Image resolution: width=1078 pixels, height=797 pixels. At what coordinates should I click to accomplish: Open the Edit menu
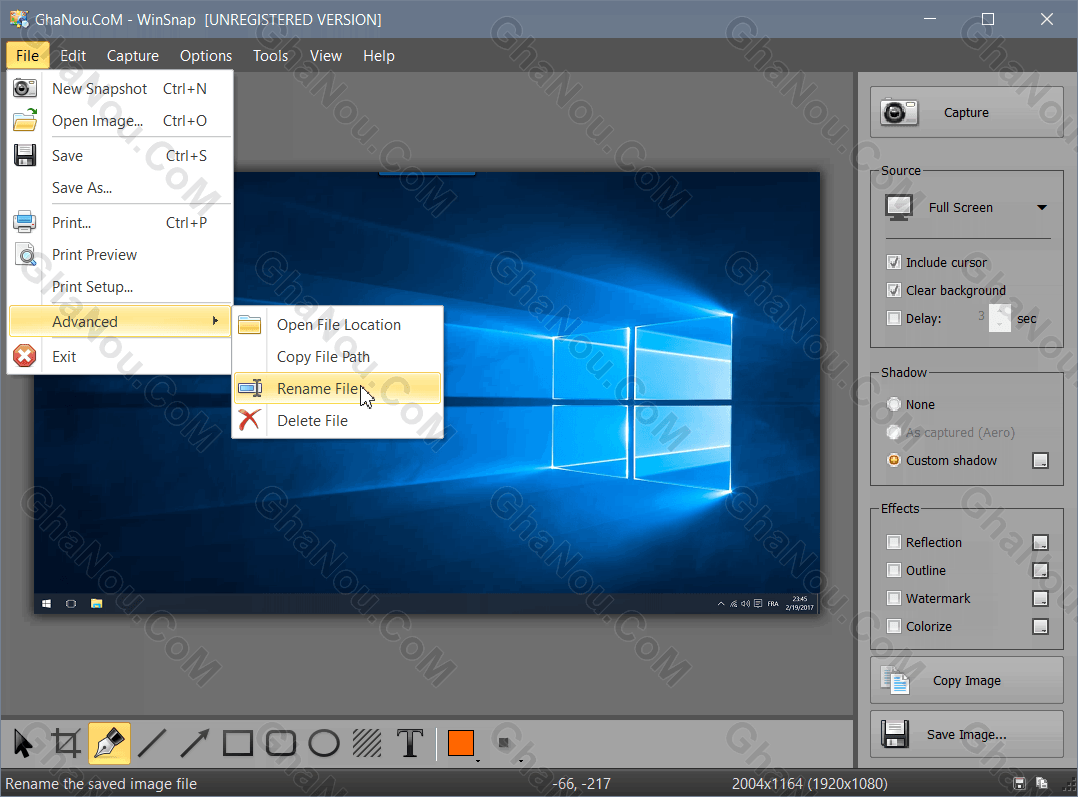[73, 56]
